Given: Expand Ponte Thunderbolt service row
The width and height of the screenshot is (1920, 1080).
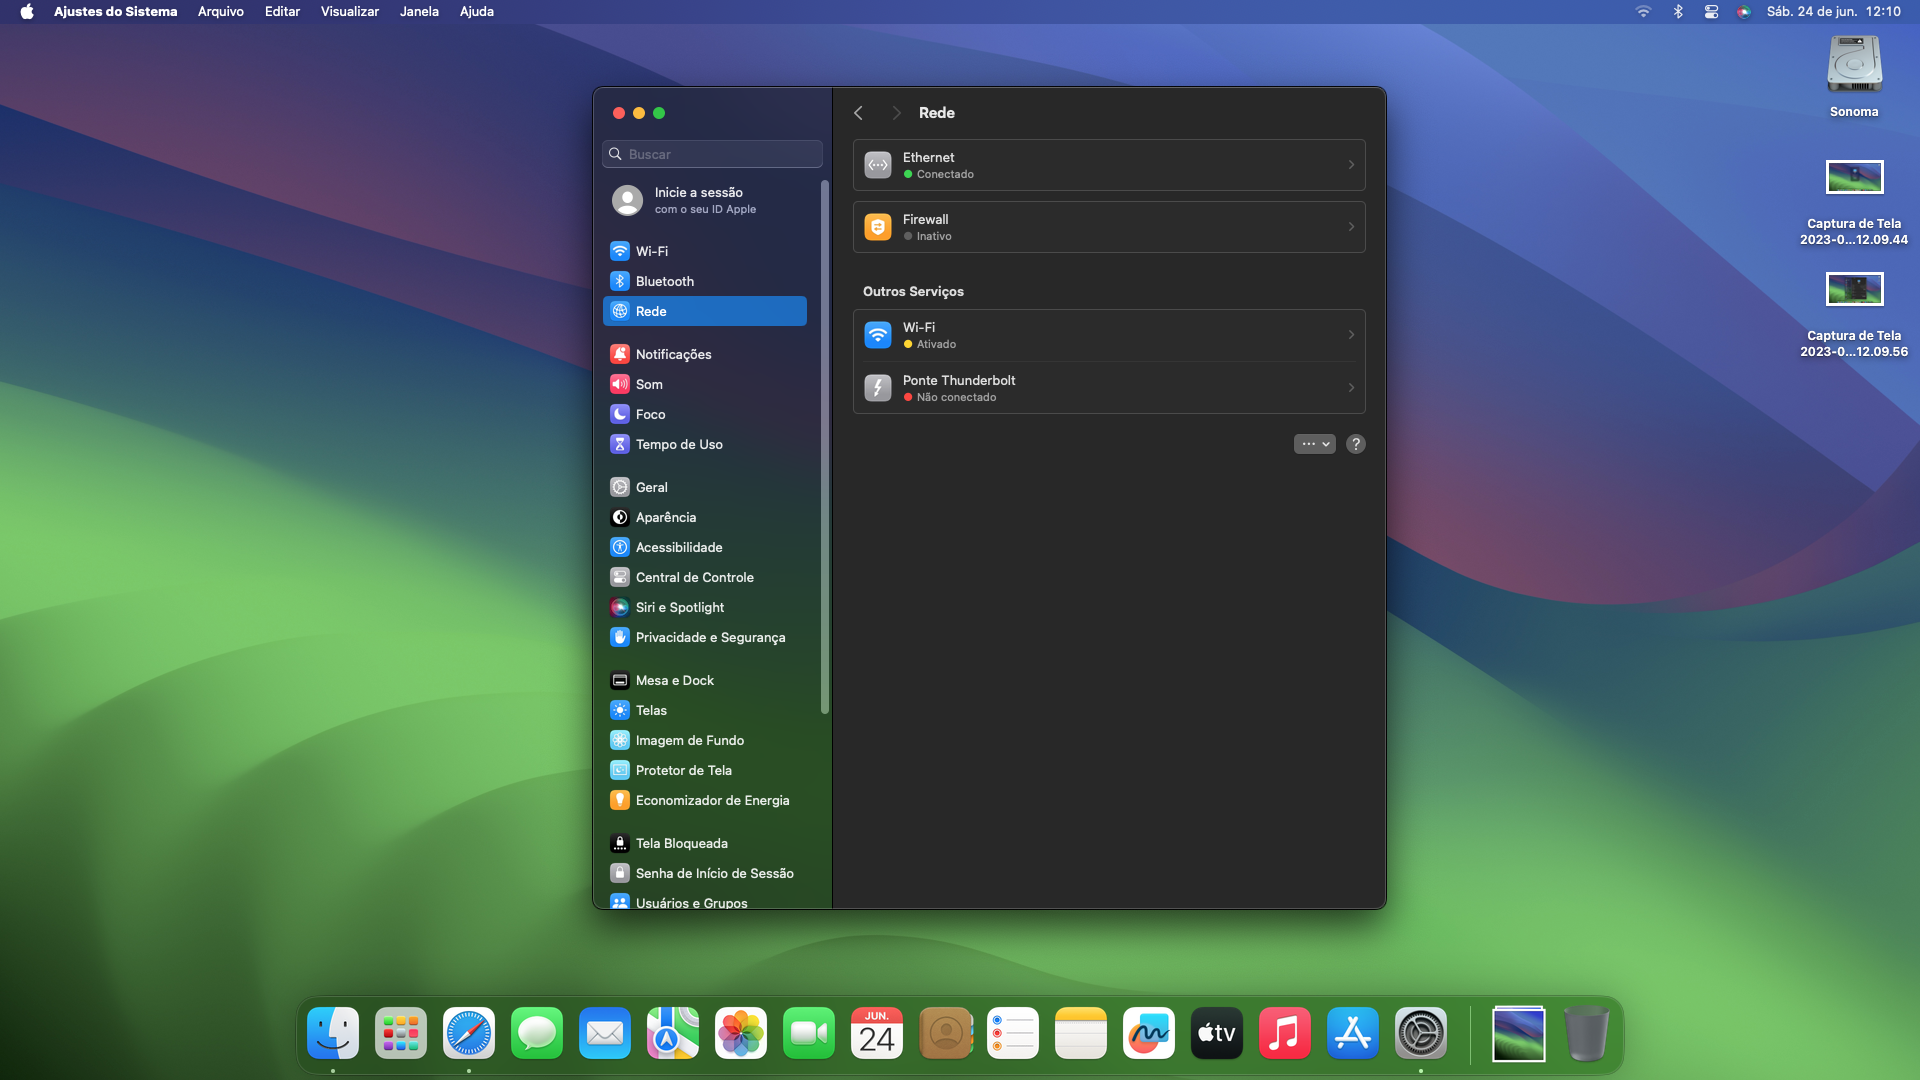Looking at the screenshot, I should pyautogui.click(x=1350, y=388).
